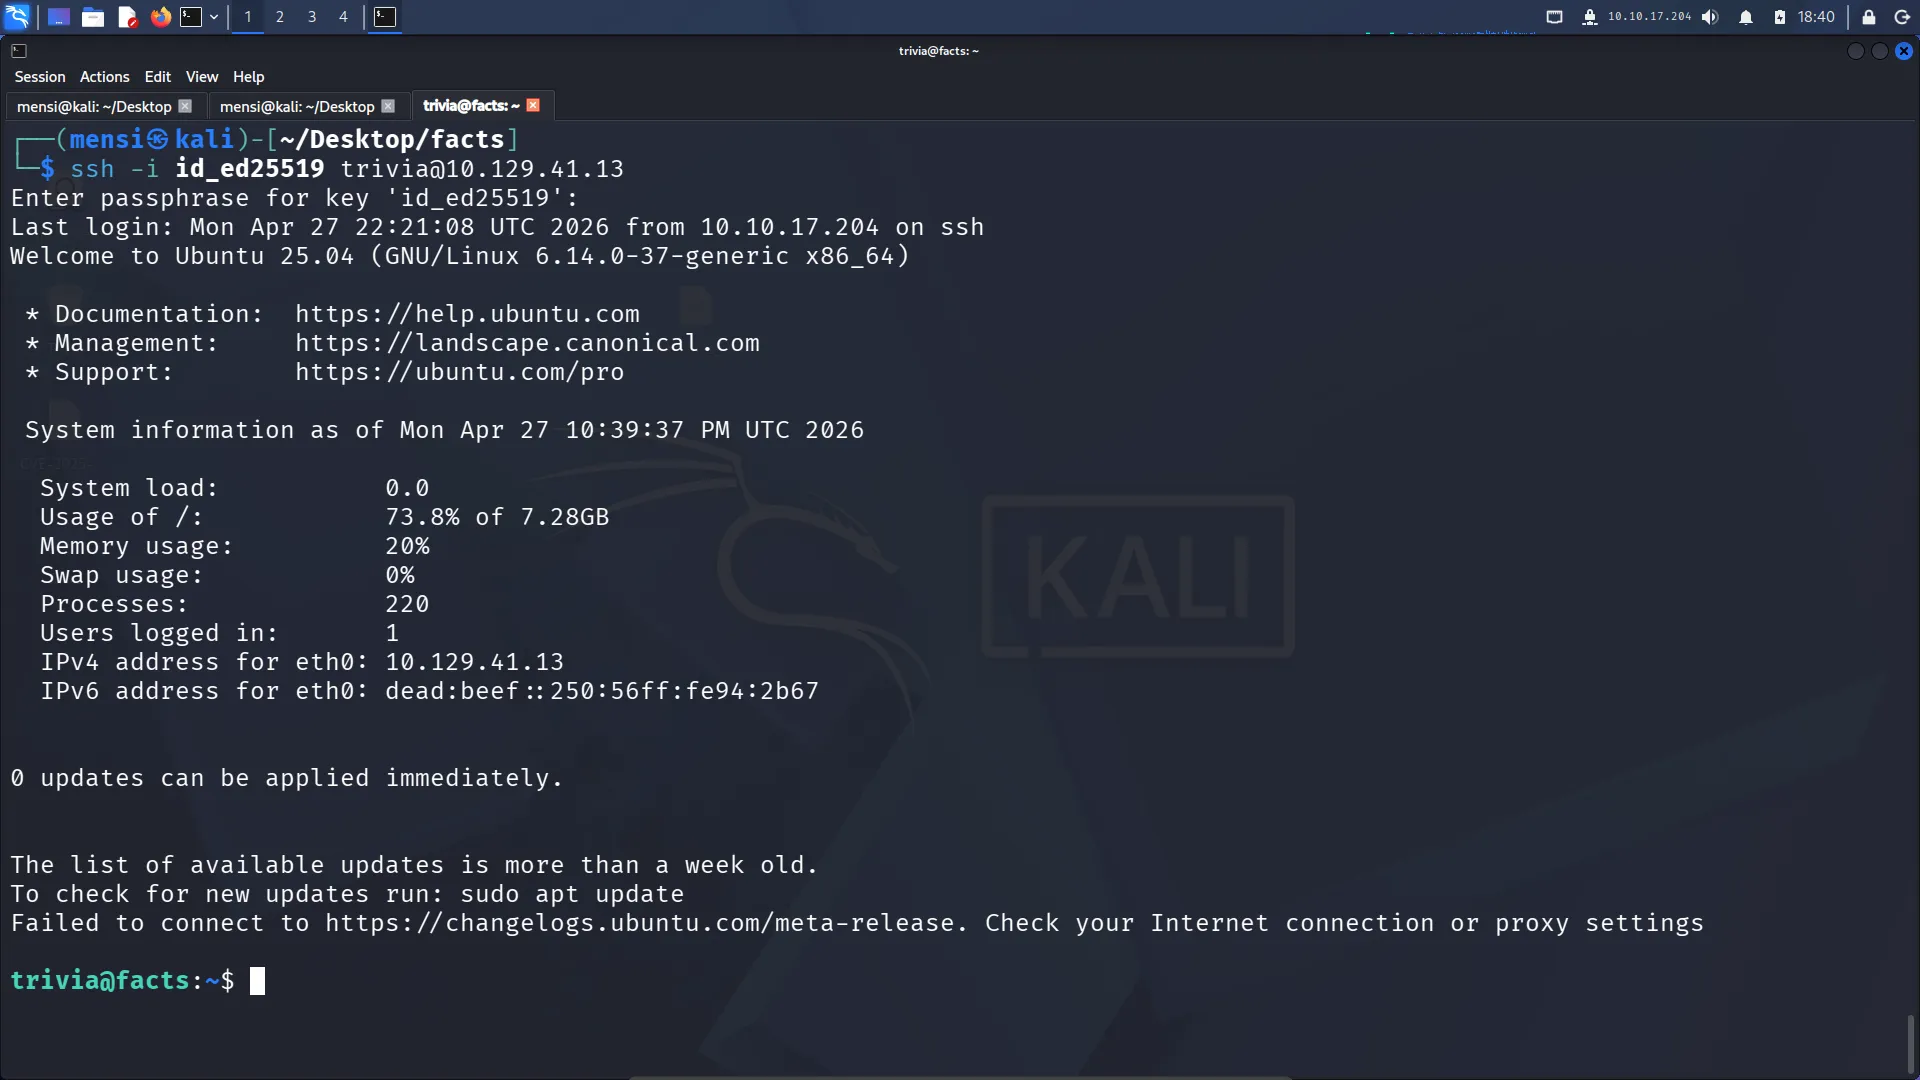
Task: Open the View menu
Action: click(x=202, y=77)
